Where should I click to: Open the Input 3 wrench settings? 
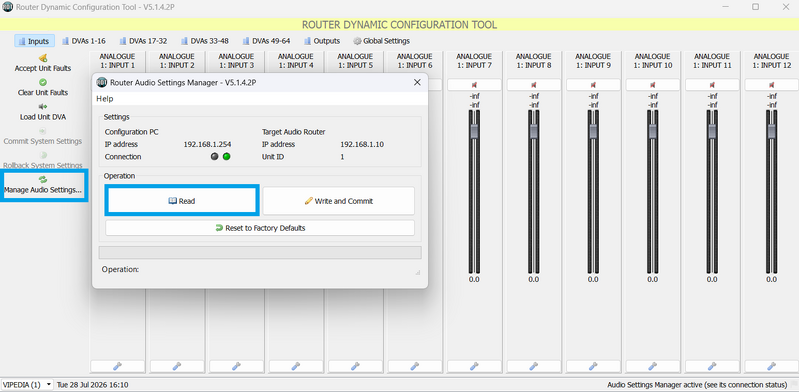tap(236, 366)
